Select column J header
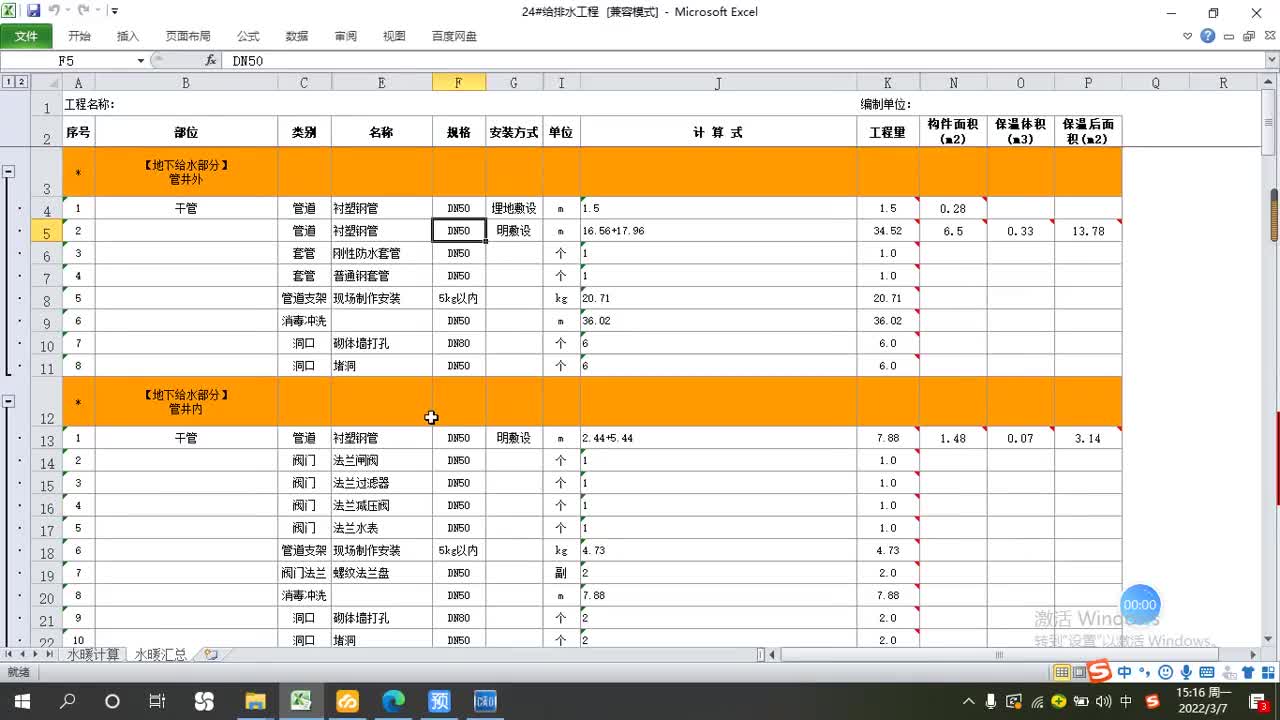Screen dimensions: 1280x720 718,83
